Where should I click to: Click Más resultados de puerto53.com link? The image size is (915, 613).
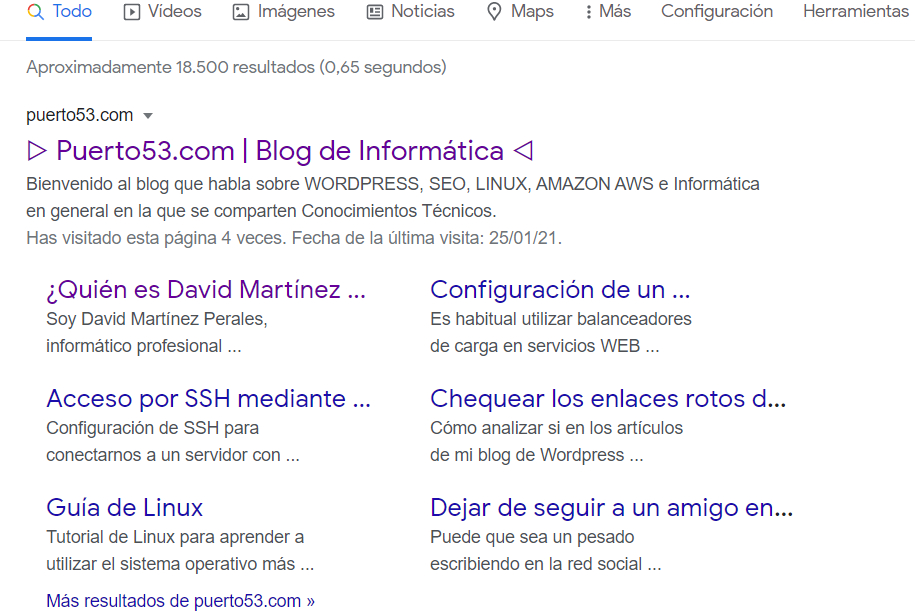(180, 601)
